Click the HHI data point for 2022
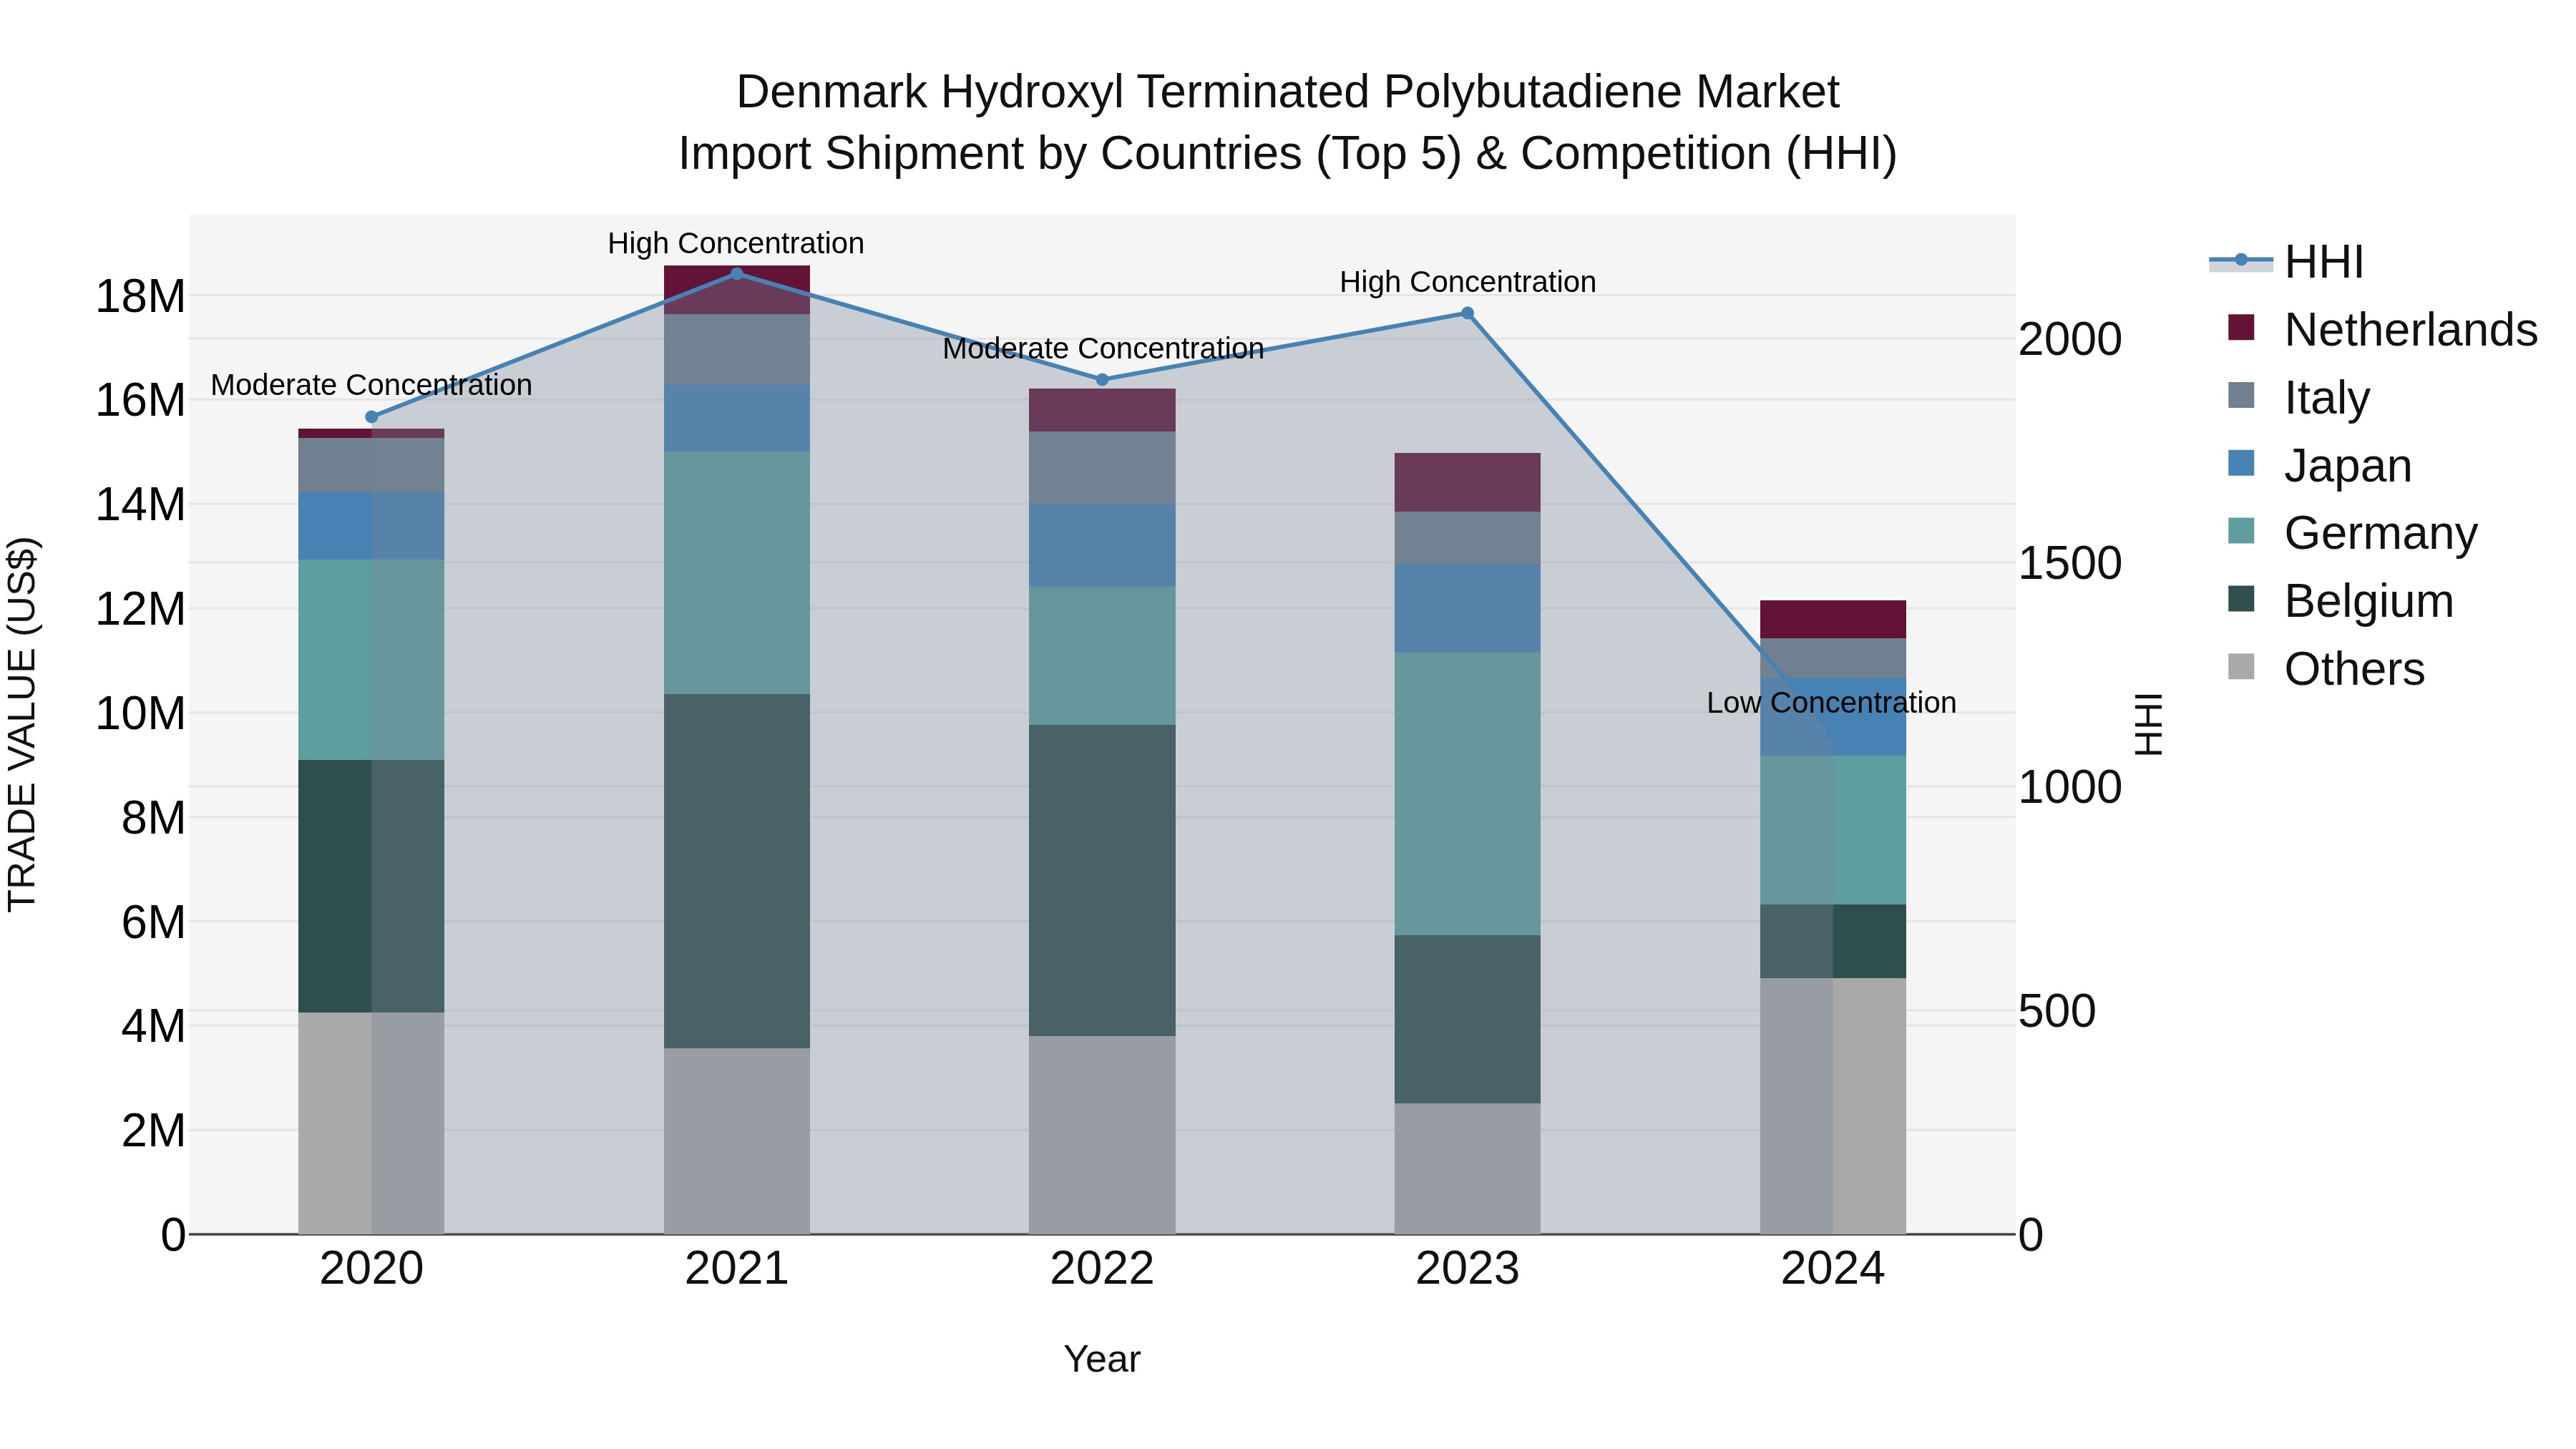The width and height of the screenshot is (2576, 1449). coord(1102,380)
